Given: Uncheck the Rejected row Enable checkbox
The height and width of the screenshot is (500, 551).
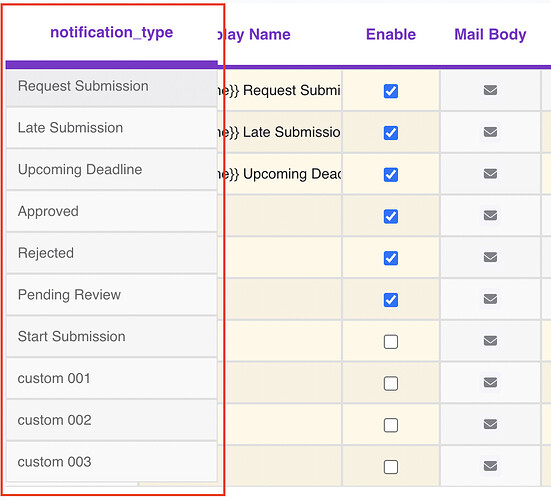Looking at the screenshot, I should [x=391, y=258].
